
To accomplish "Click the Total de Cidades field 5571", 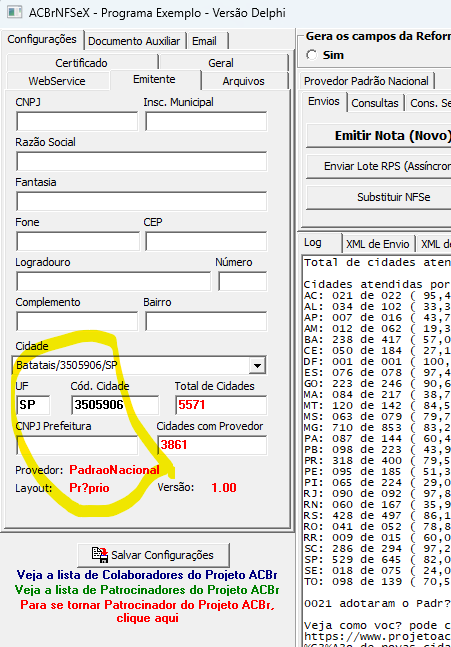I will 221,405.
